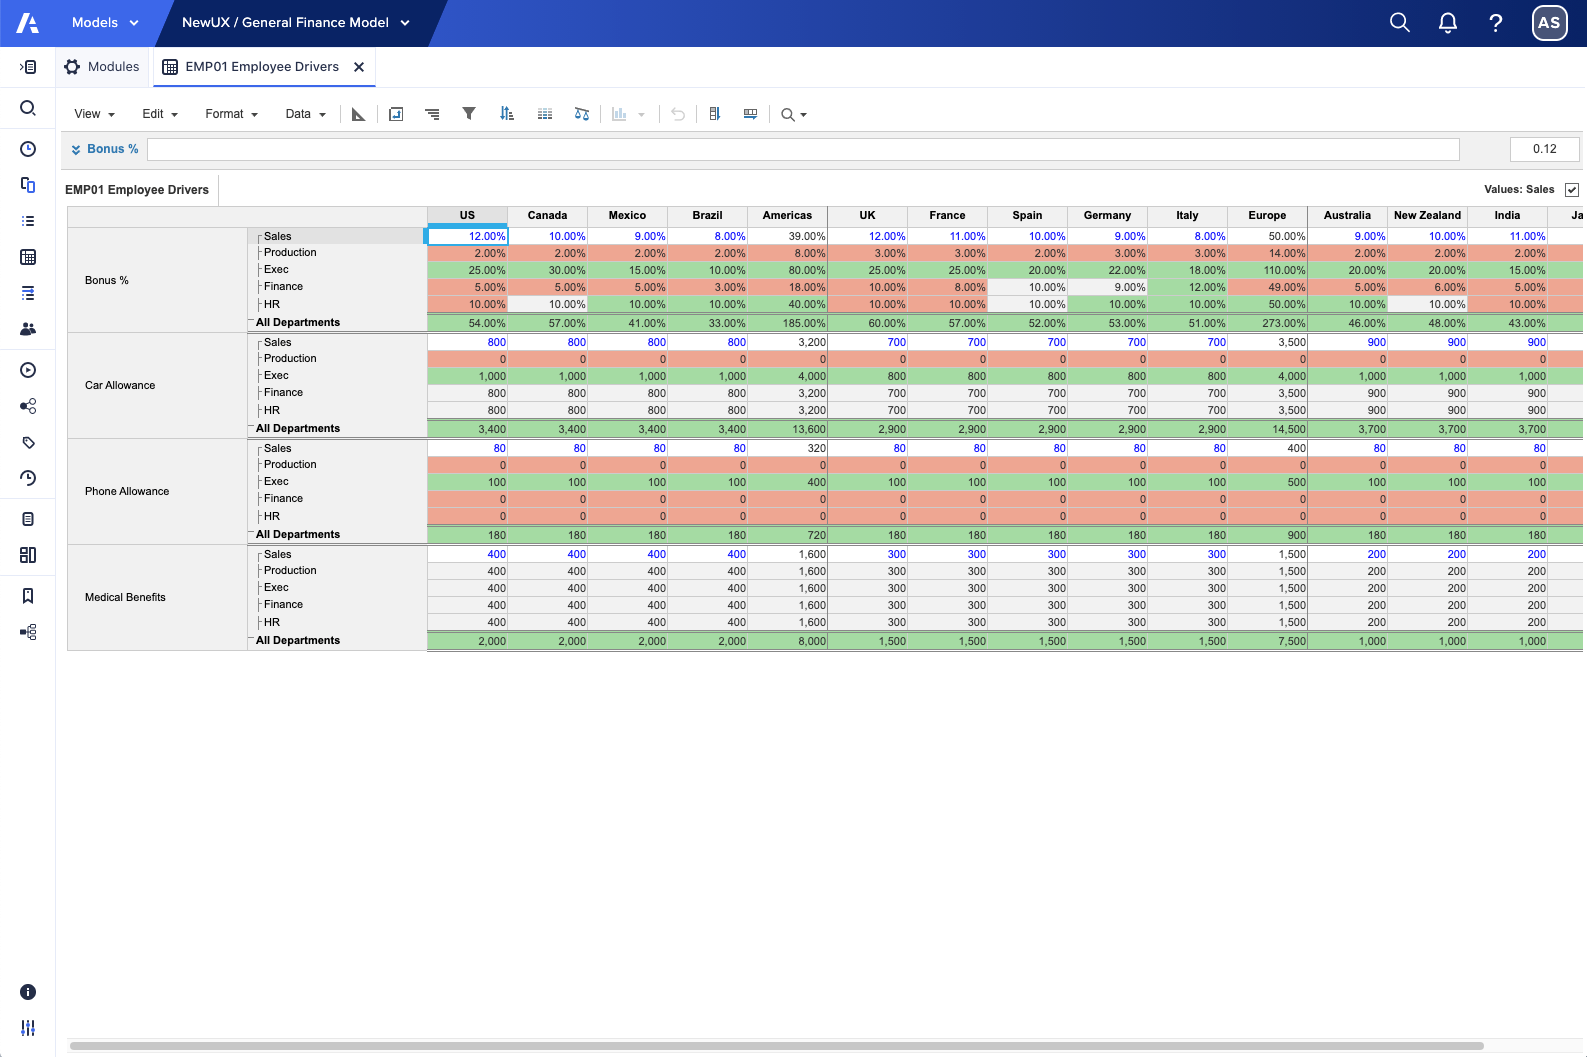Open the Format menu
The image size is (1587, 1057).
coord(231,114)
